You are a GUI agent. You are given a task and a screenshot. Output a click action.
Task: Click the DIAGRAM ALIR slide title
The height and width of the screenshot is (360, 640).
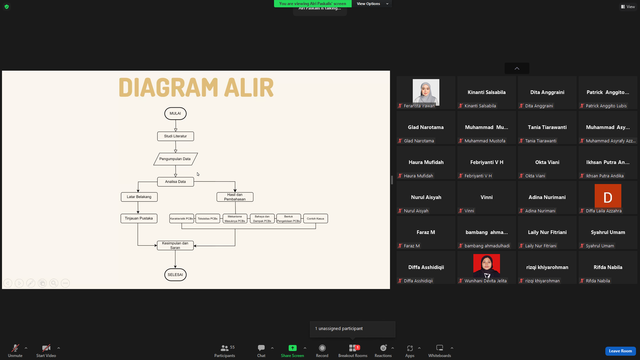196,87
